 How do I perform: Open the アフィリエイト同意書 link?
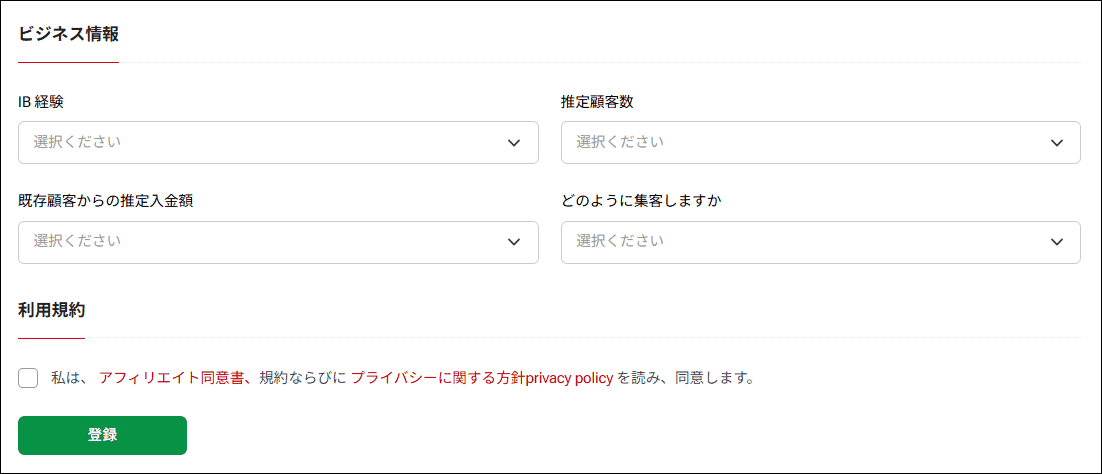click(171, 378)
